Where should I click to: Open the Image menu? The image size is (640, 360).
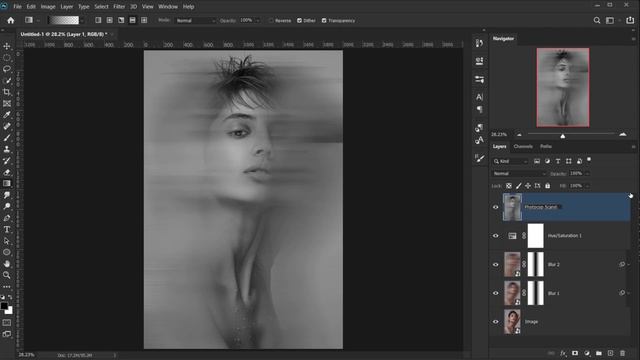48,7
